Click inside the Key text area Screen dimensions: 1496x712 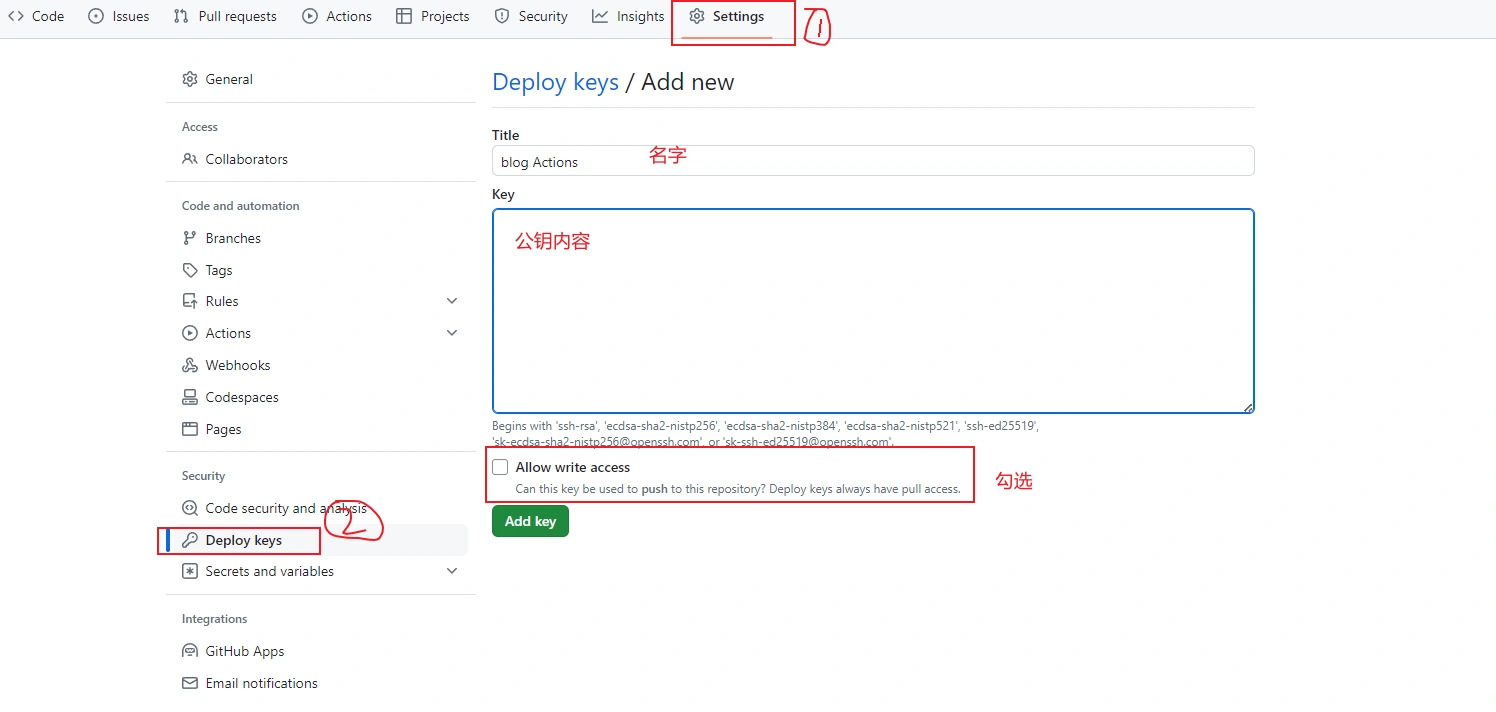873,311
